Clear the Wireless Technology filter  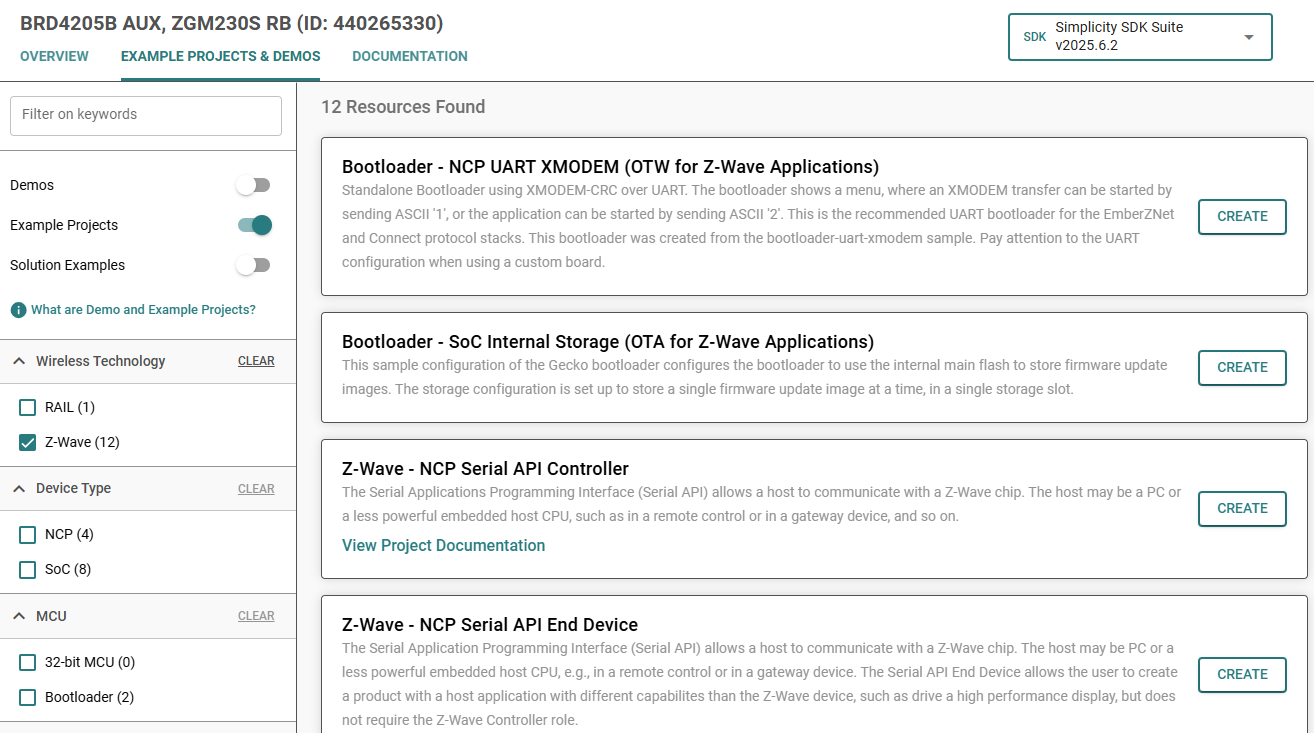(x=256, y=360)
